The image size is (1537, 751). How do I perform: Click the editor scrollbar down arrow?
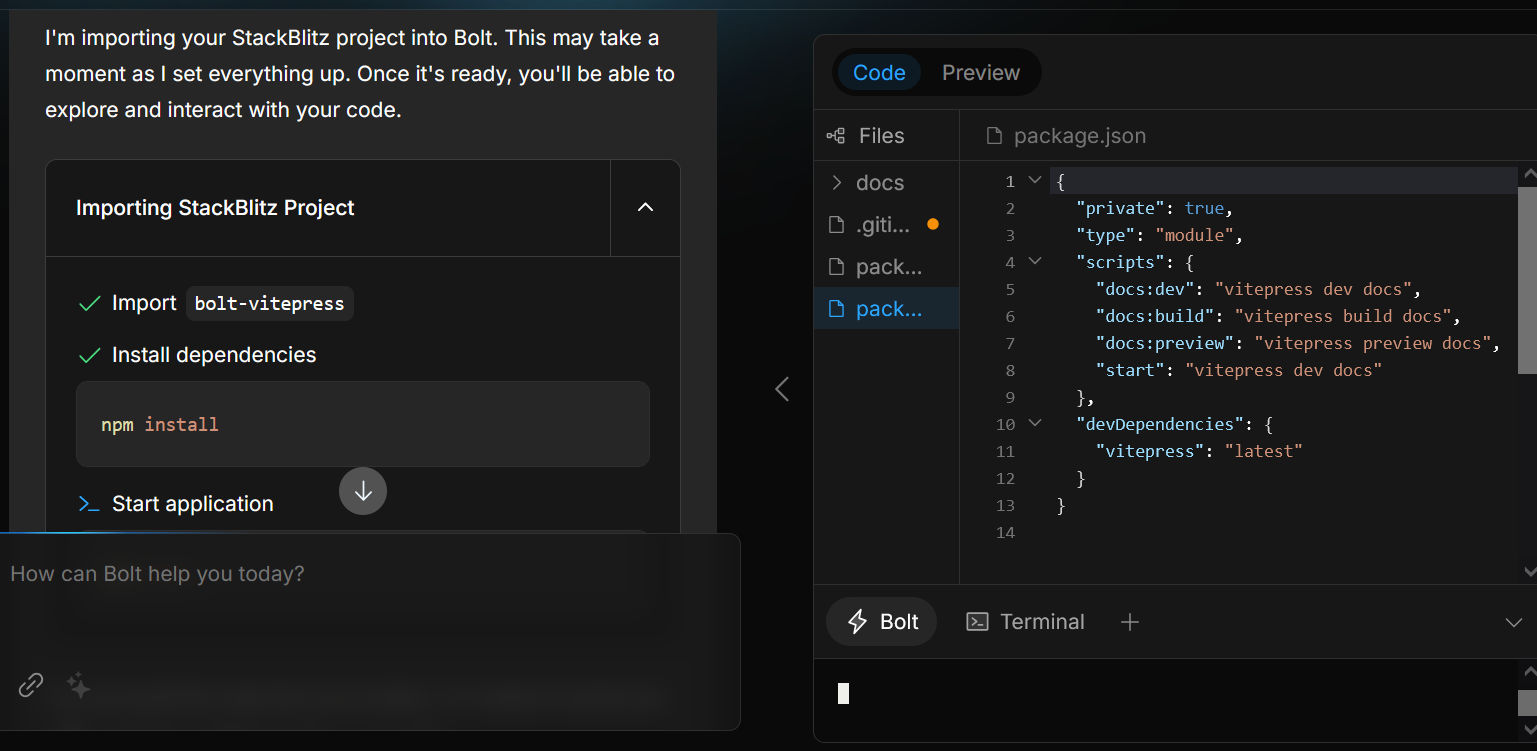pos(1528,572)
